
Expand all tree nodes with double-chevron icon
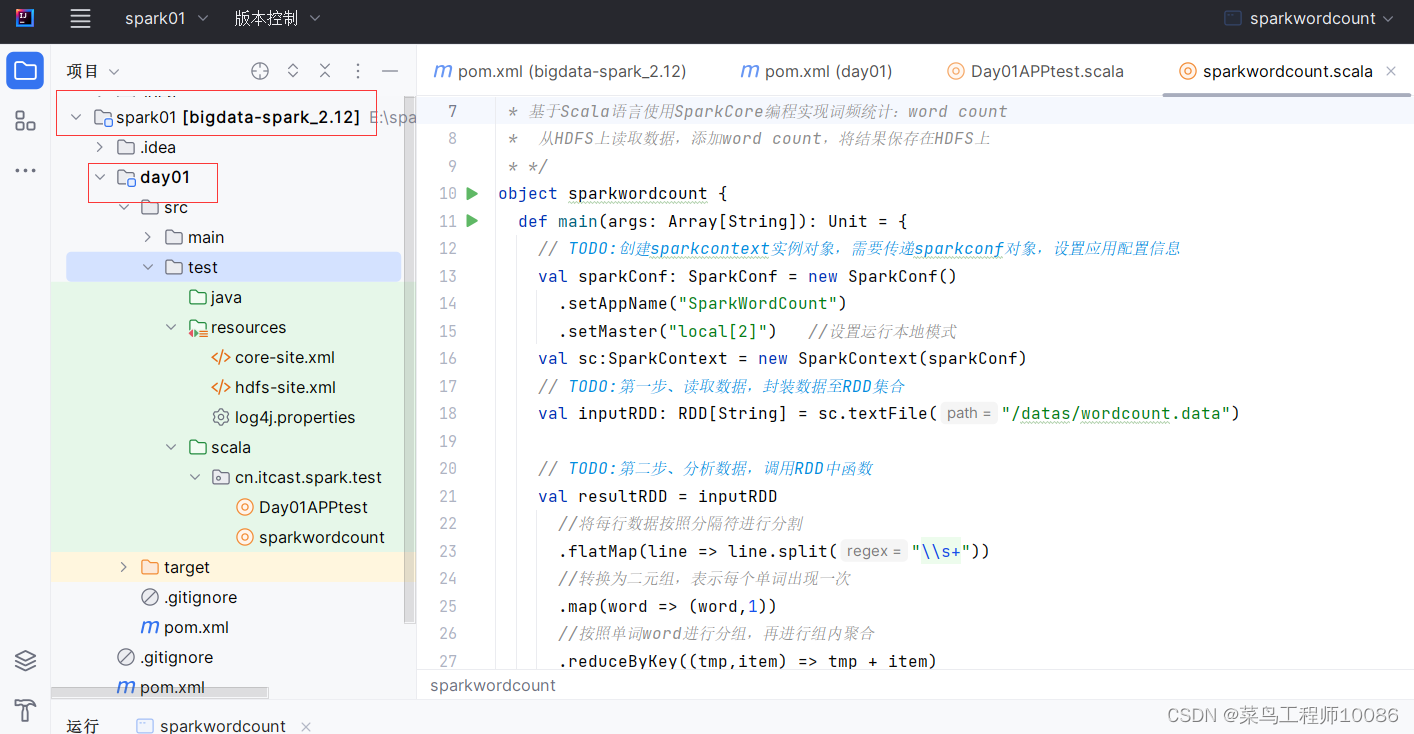coord(291,71)
